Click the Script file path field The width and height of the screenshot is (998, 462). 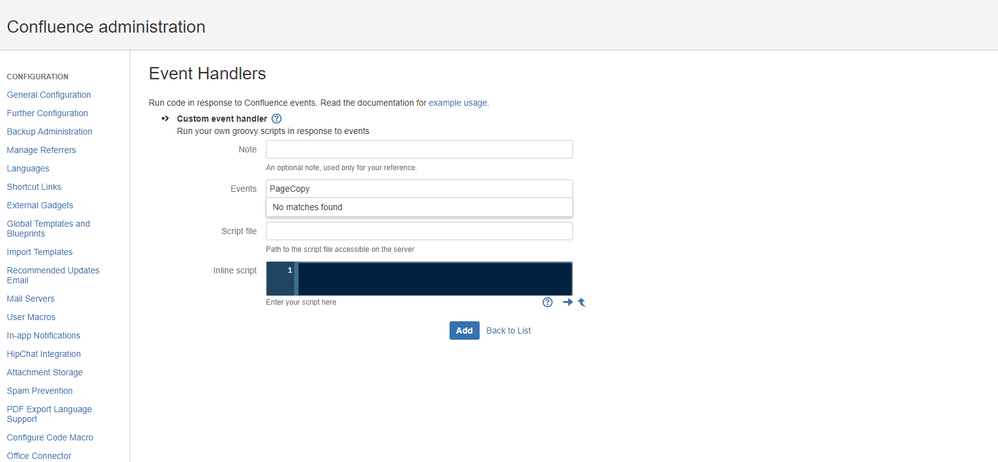419,231
